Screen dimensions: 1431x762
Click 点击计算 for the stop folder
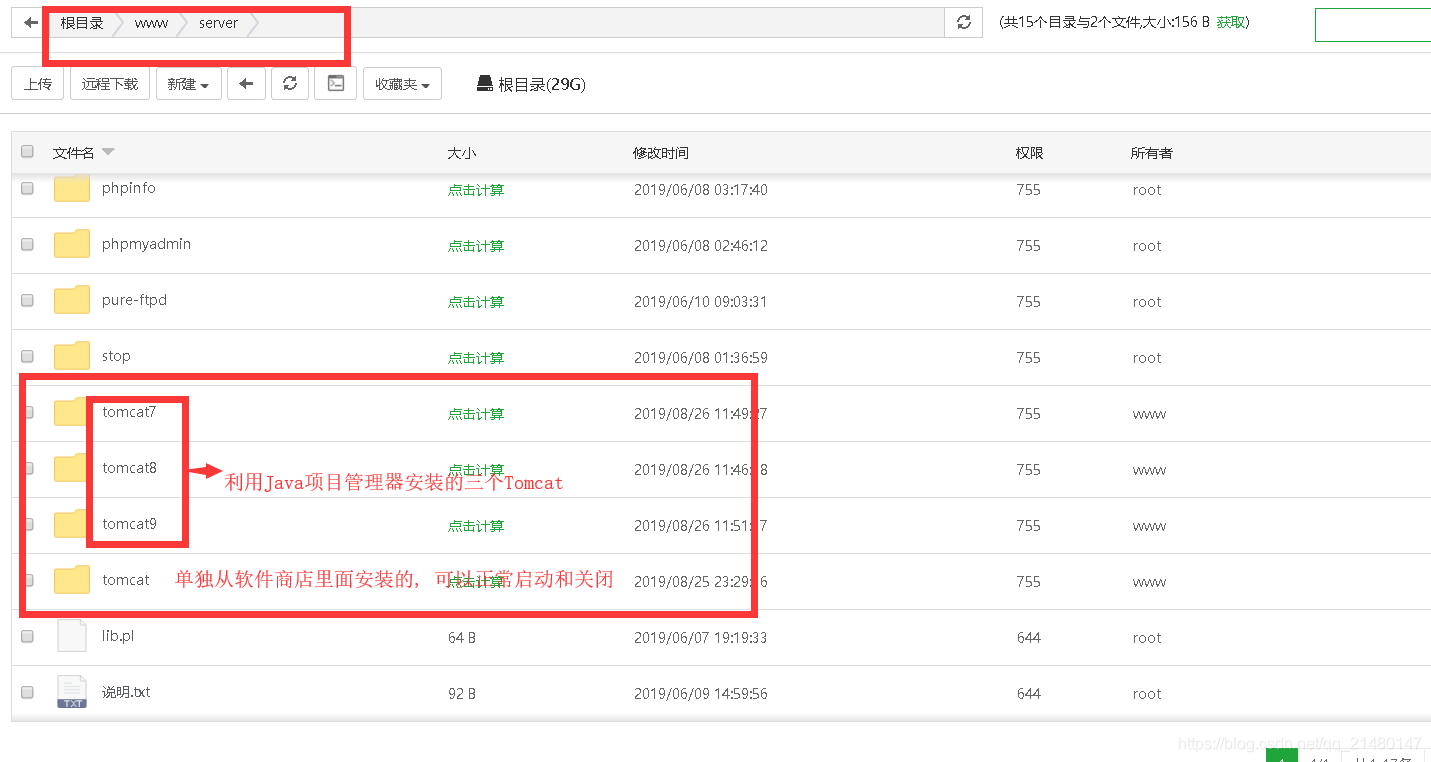[476, 358]
